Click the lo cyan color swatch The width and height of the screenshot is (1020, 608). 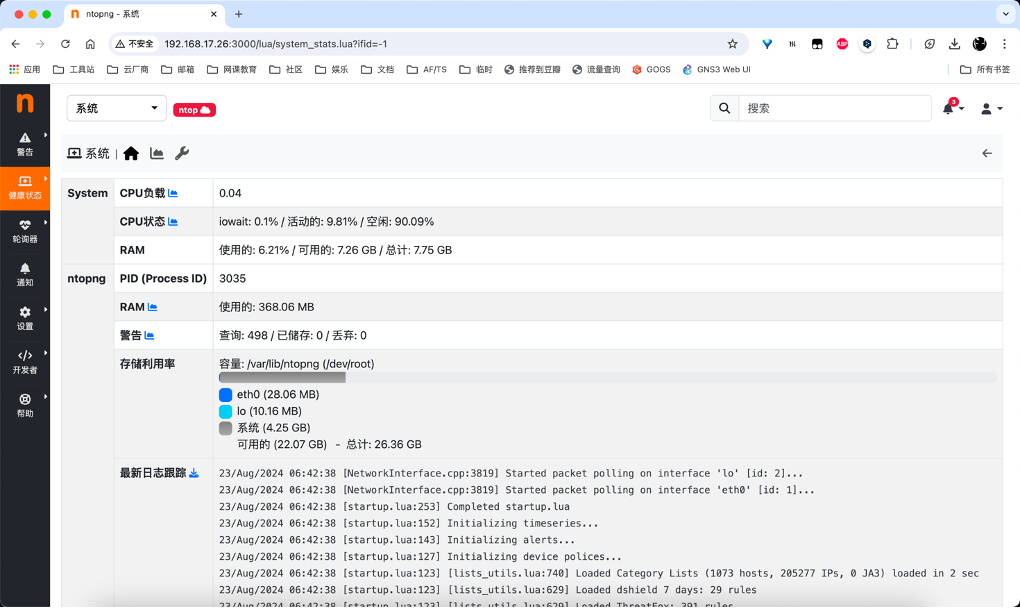pos(226,412)
